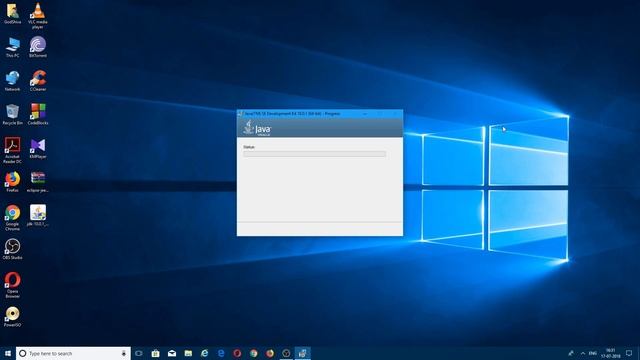Click the ENG language indicator
The image size is (640, 360).
pos(593,353)
